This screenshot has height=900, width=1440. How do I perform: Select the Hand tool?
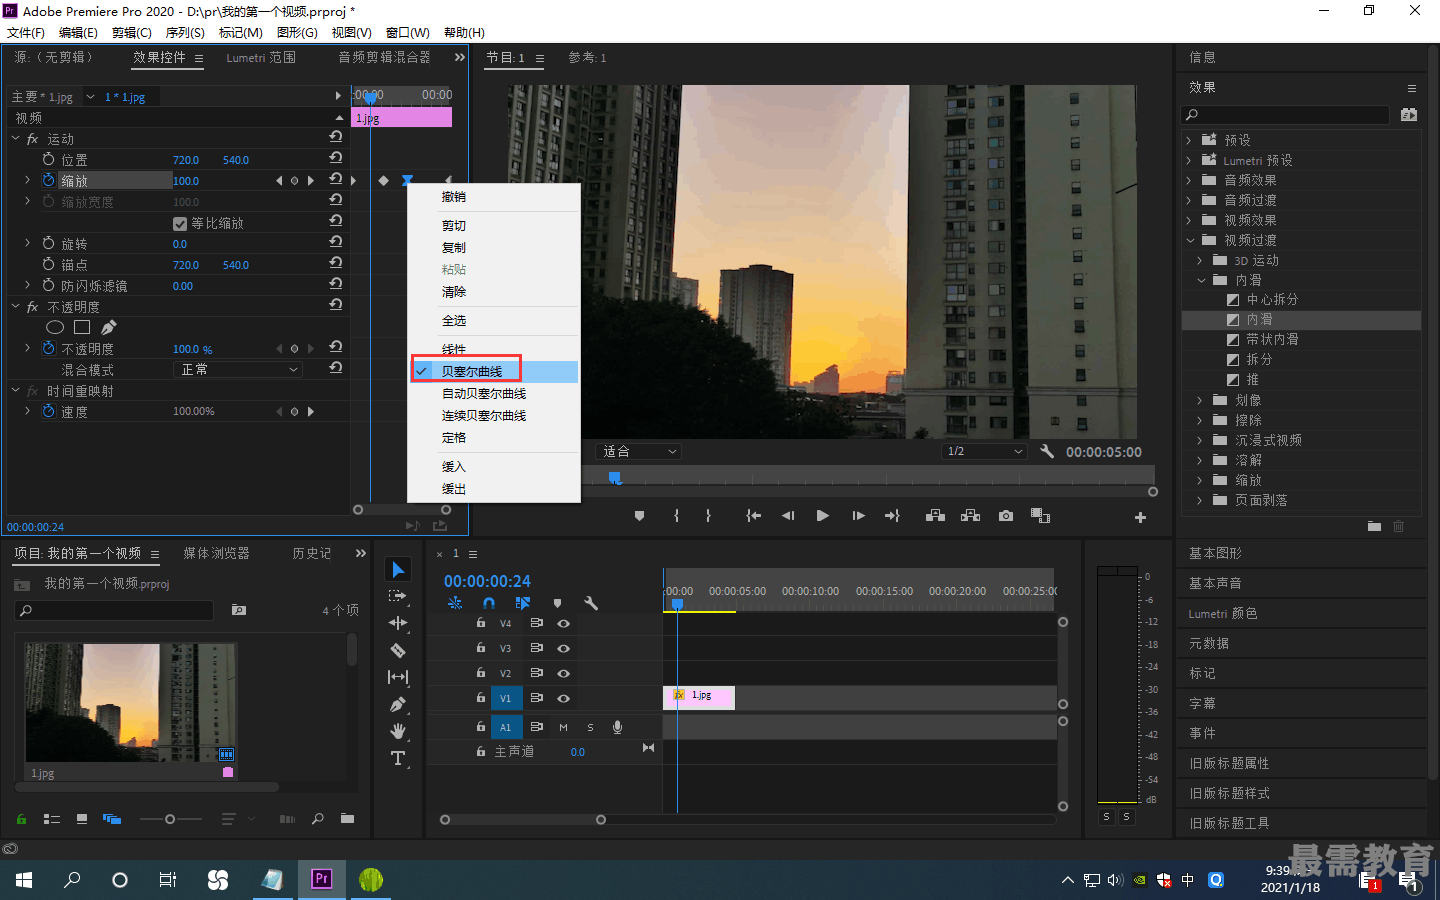(x=398, y=731)
